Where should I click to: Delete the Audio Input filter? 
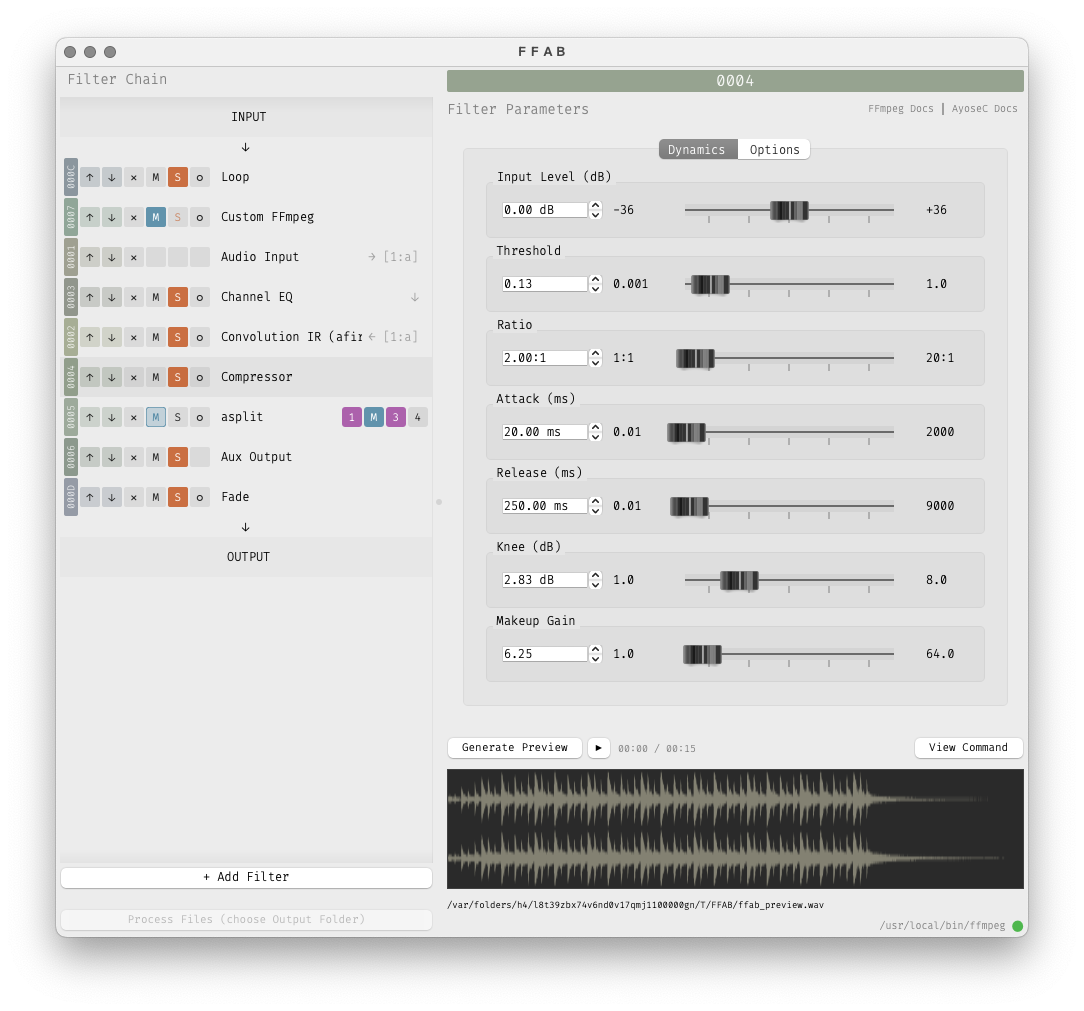tap(134, 257)
